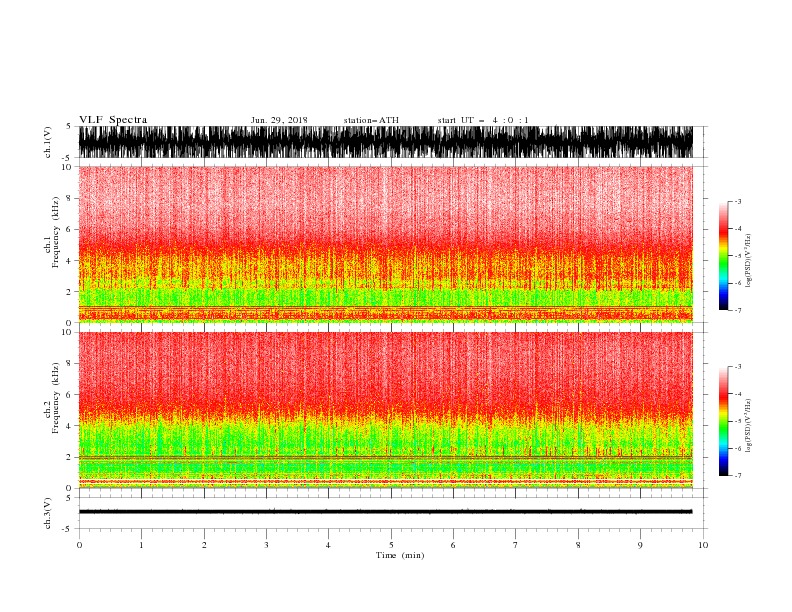The image size is (792, 612).
Task: Click the ch.2 color bar log(PSD) label
Action: click(749, 426)
